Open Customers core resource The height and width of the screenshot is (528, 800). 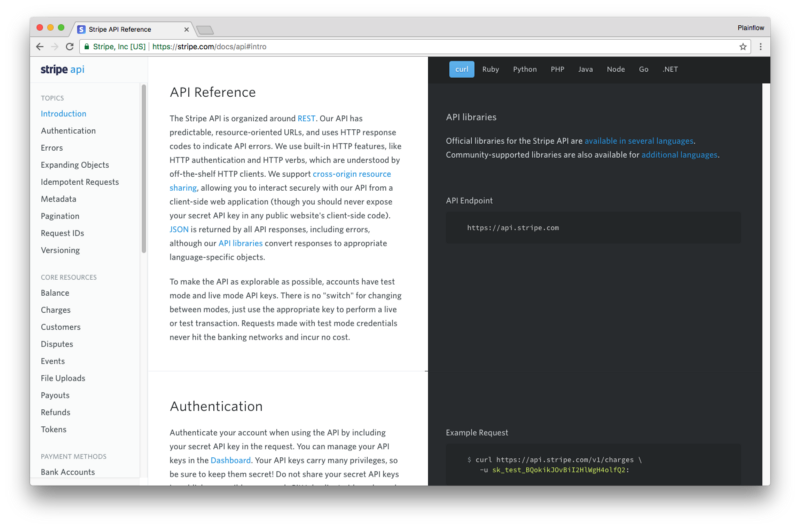click(61, 327)
